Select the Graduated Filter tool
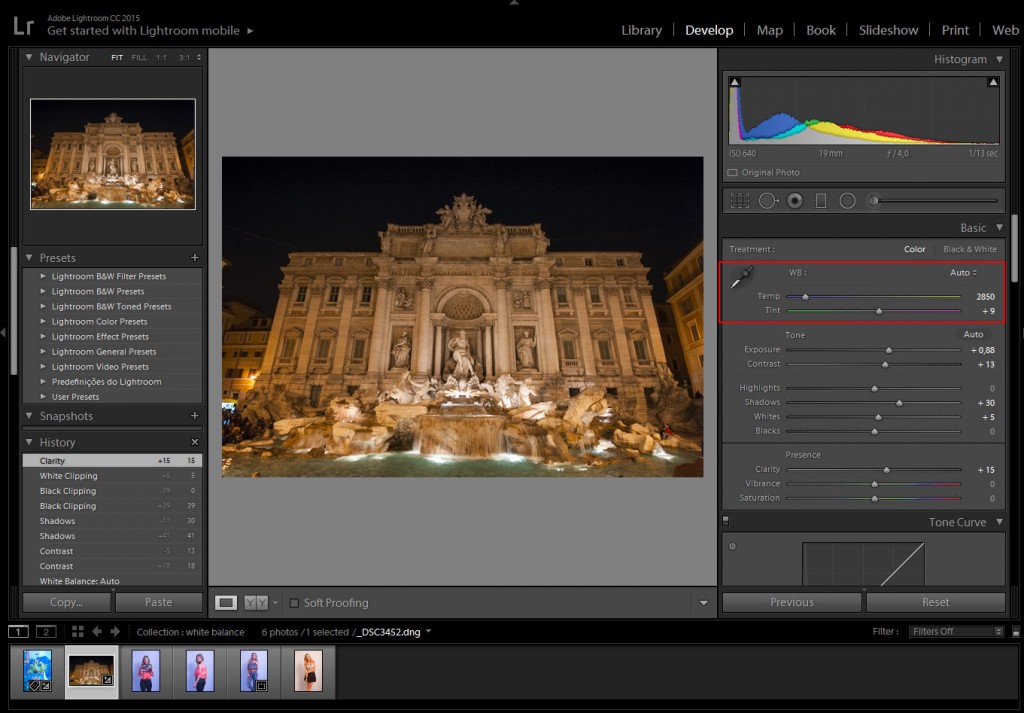The width and height of the screenshot is (1024, 713). 821,200
